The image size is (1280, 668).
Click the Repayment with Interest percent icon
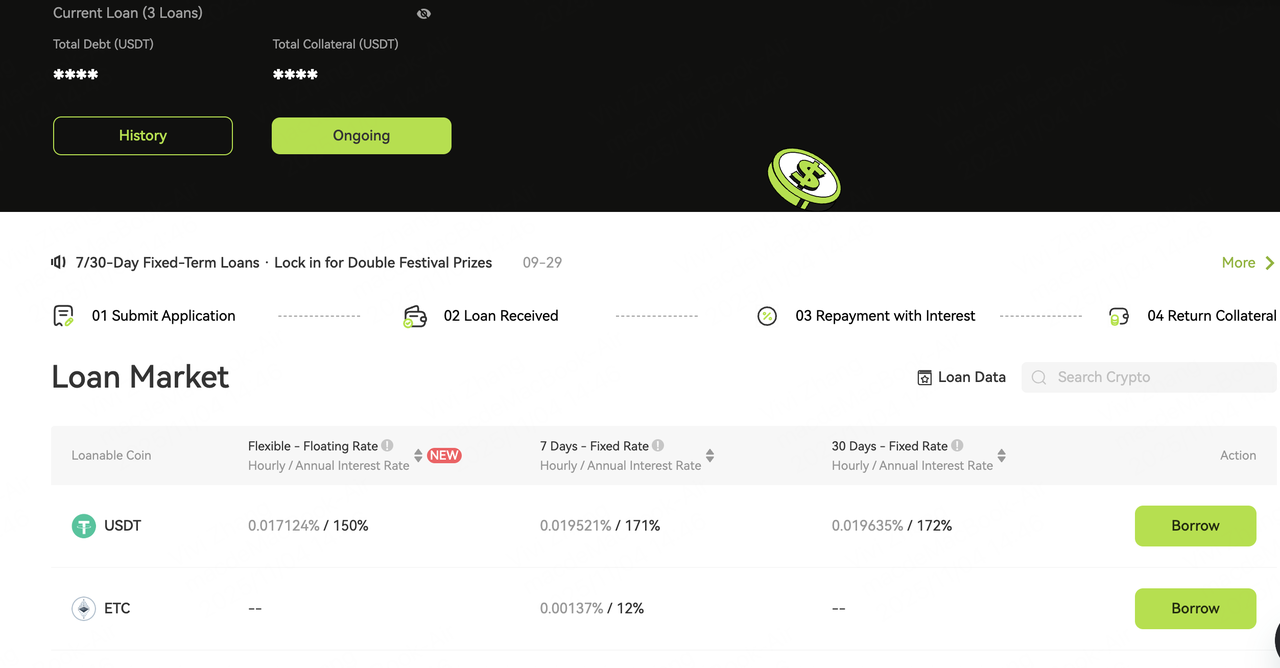pyautogui.click(x=767, y=316)
